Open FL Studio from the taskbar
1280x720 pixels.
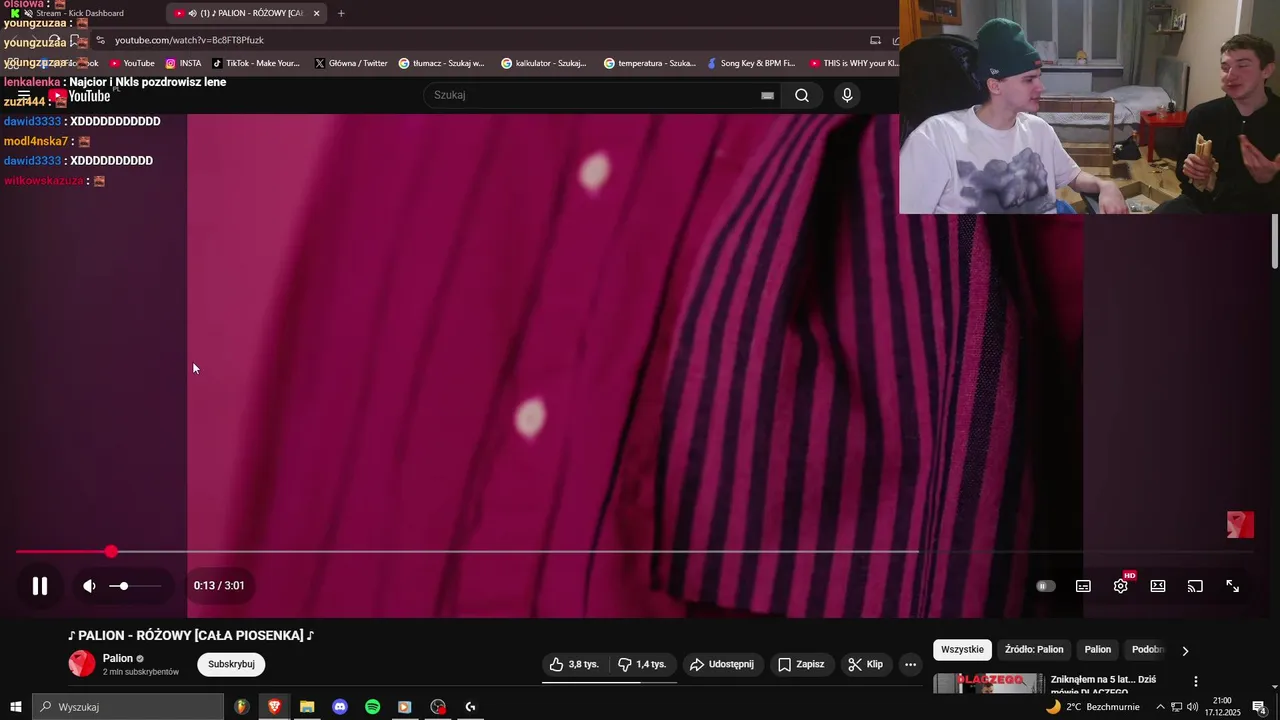[x=242, y=707]
